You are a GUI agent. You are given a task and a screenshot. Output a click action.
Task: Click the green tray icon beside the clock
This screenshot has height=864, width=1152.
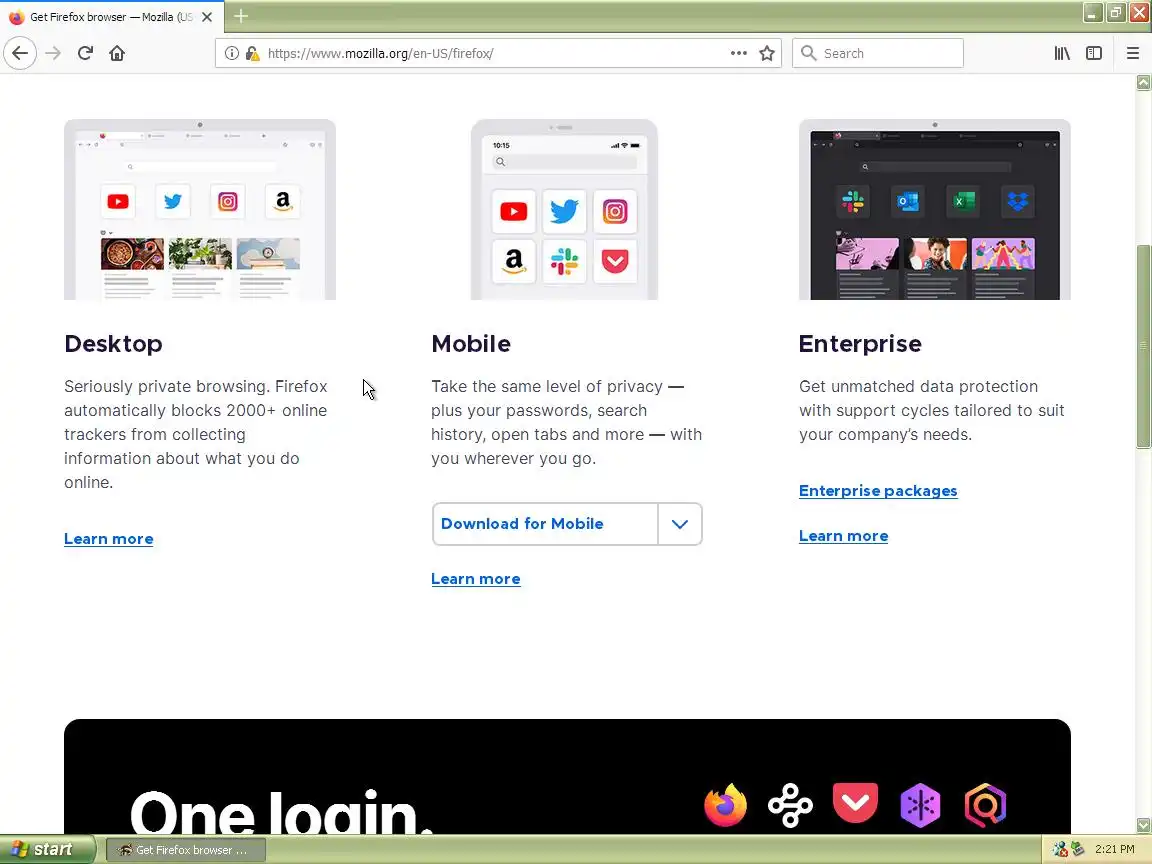click(1078, 849)
